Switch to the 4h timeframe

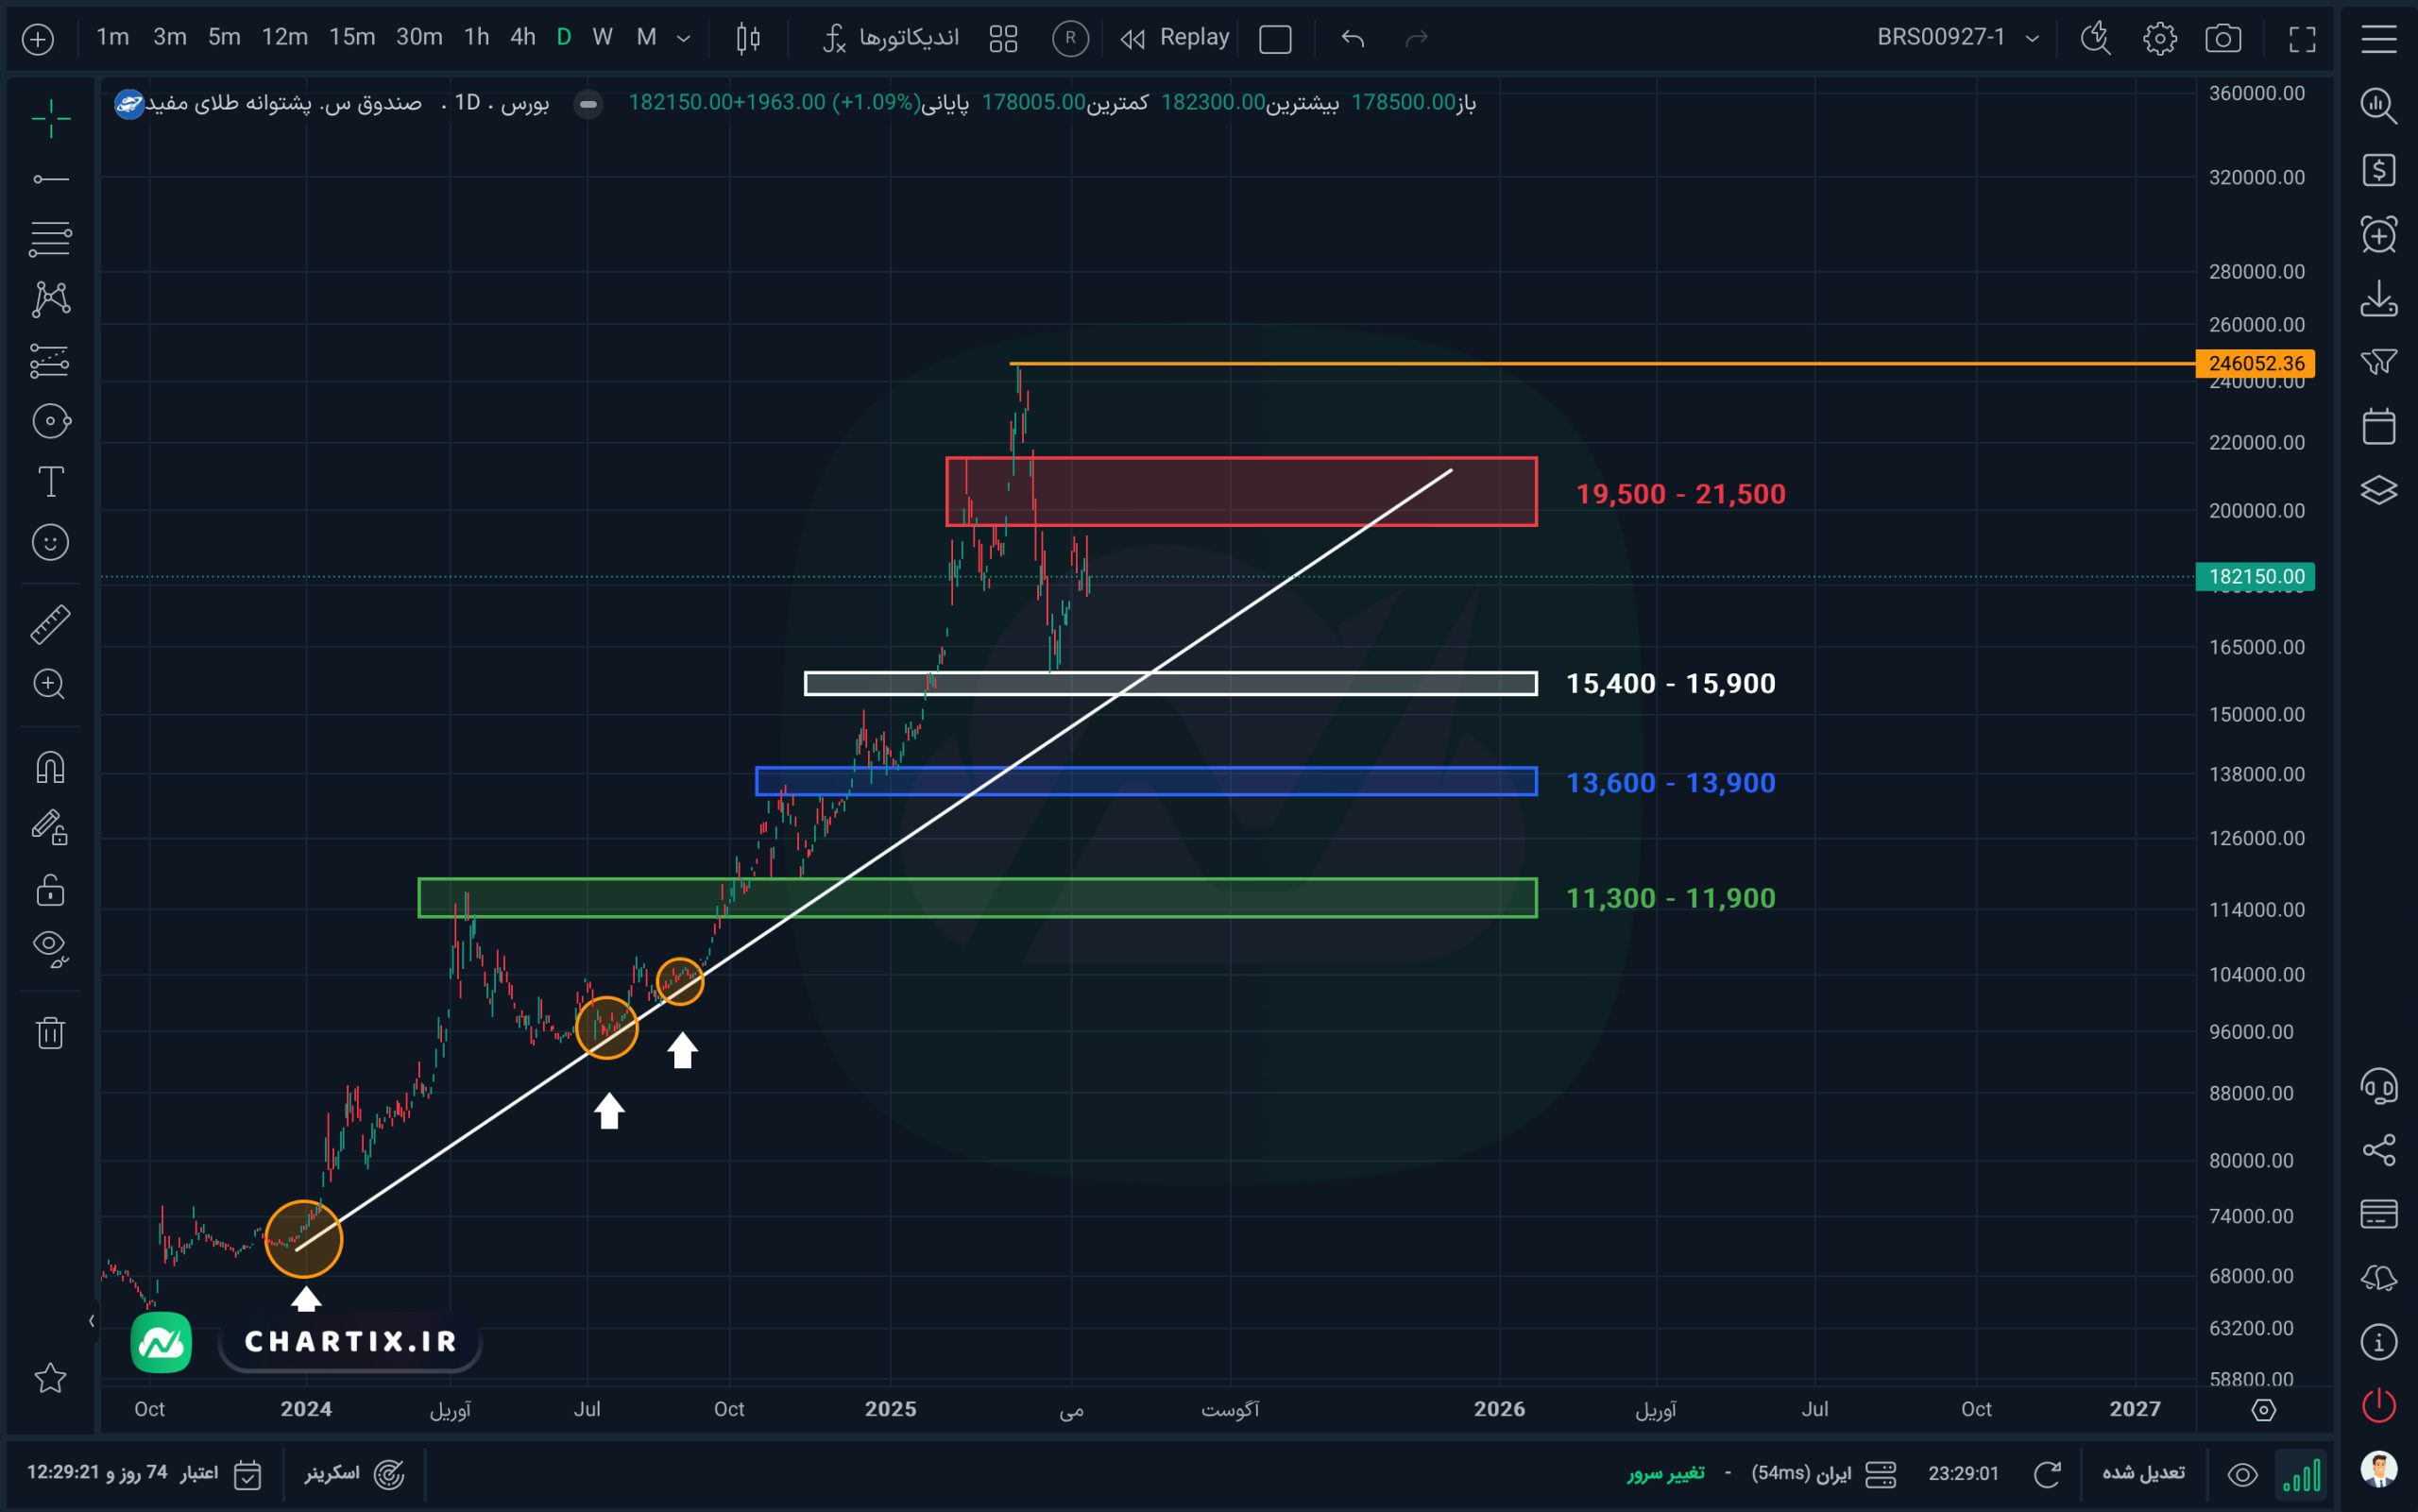[x=522, y=38]
